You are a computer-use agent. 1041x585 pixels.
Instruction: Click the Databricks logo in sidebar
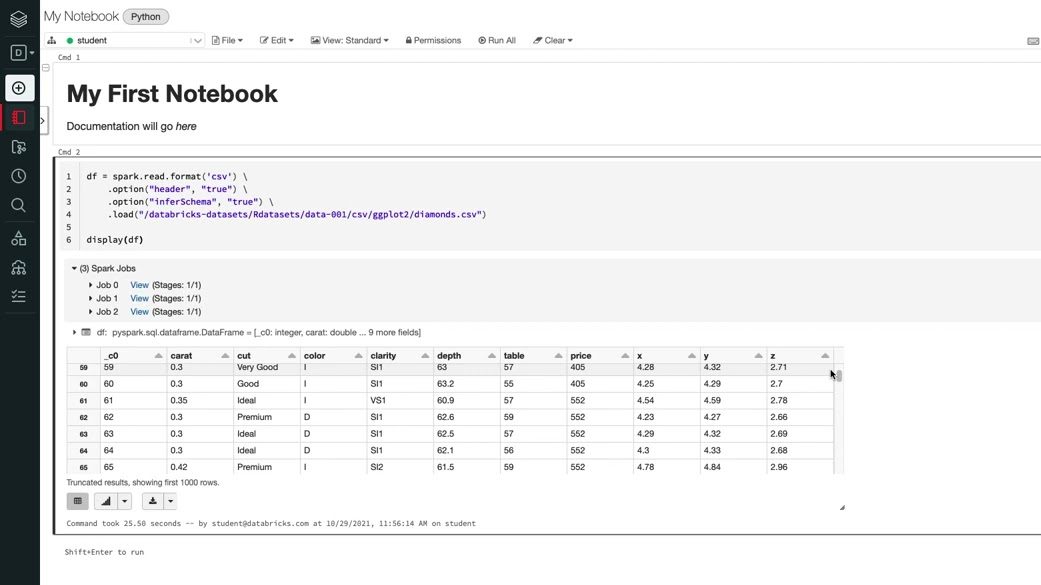[18, 18]
